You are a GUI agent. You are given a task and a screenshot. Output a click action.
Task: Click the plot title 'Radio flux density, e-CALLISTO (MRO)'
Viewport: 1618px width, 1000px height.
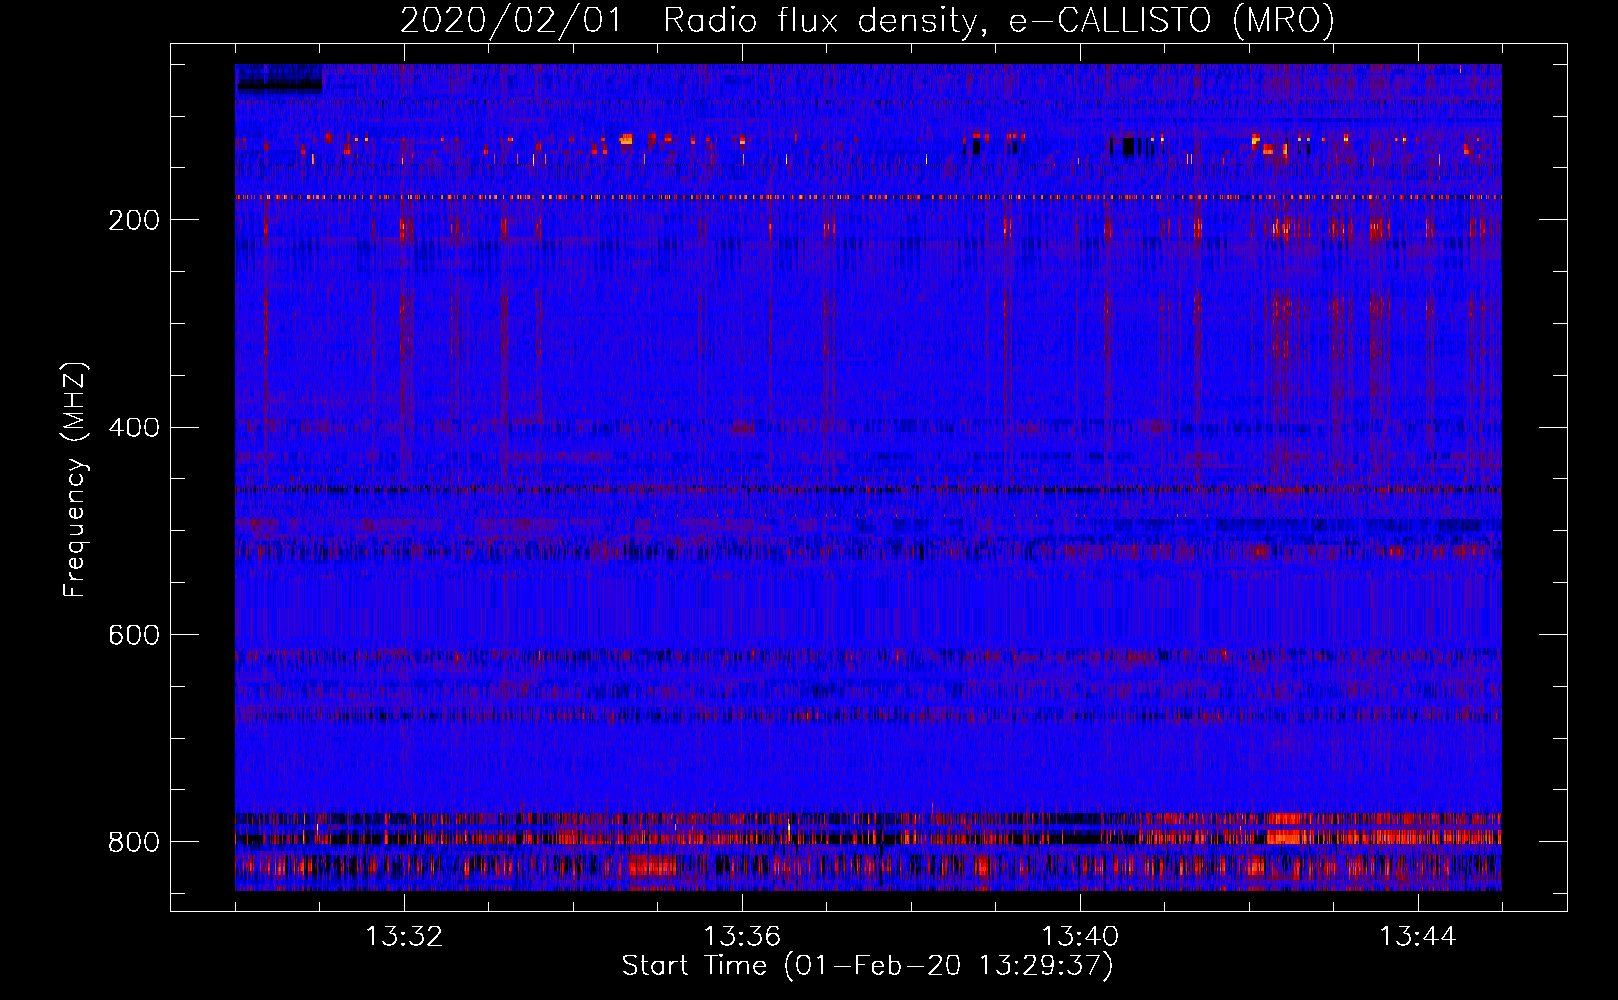tap(999, 20)
